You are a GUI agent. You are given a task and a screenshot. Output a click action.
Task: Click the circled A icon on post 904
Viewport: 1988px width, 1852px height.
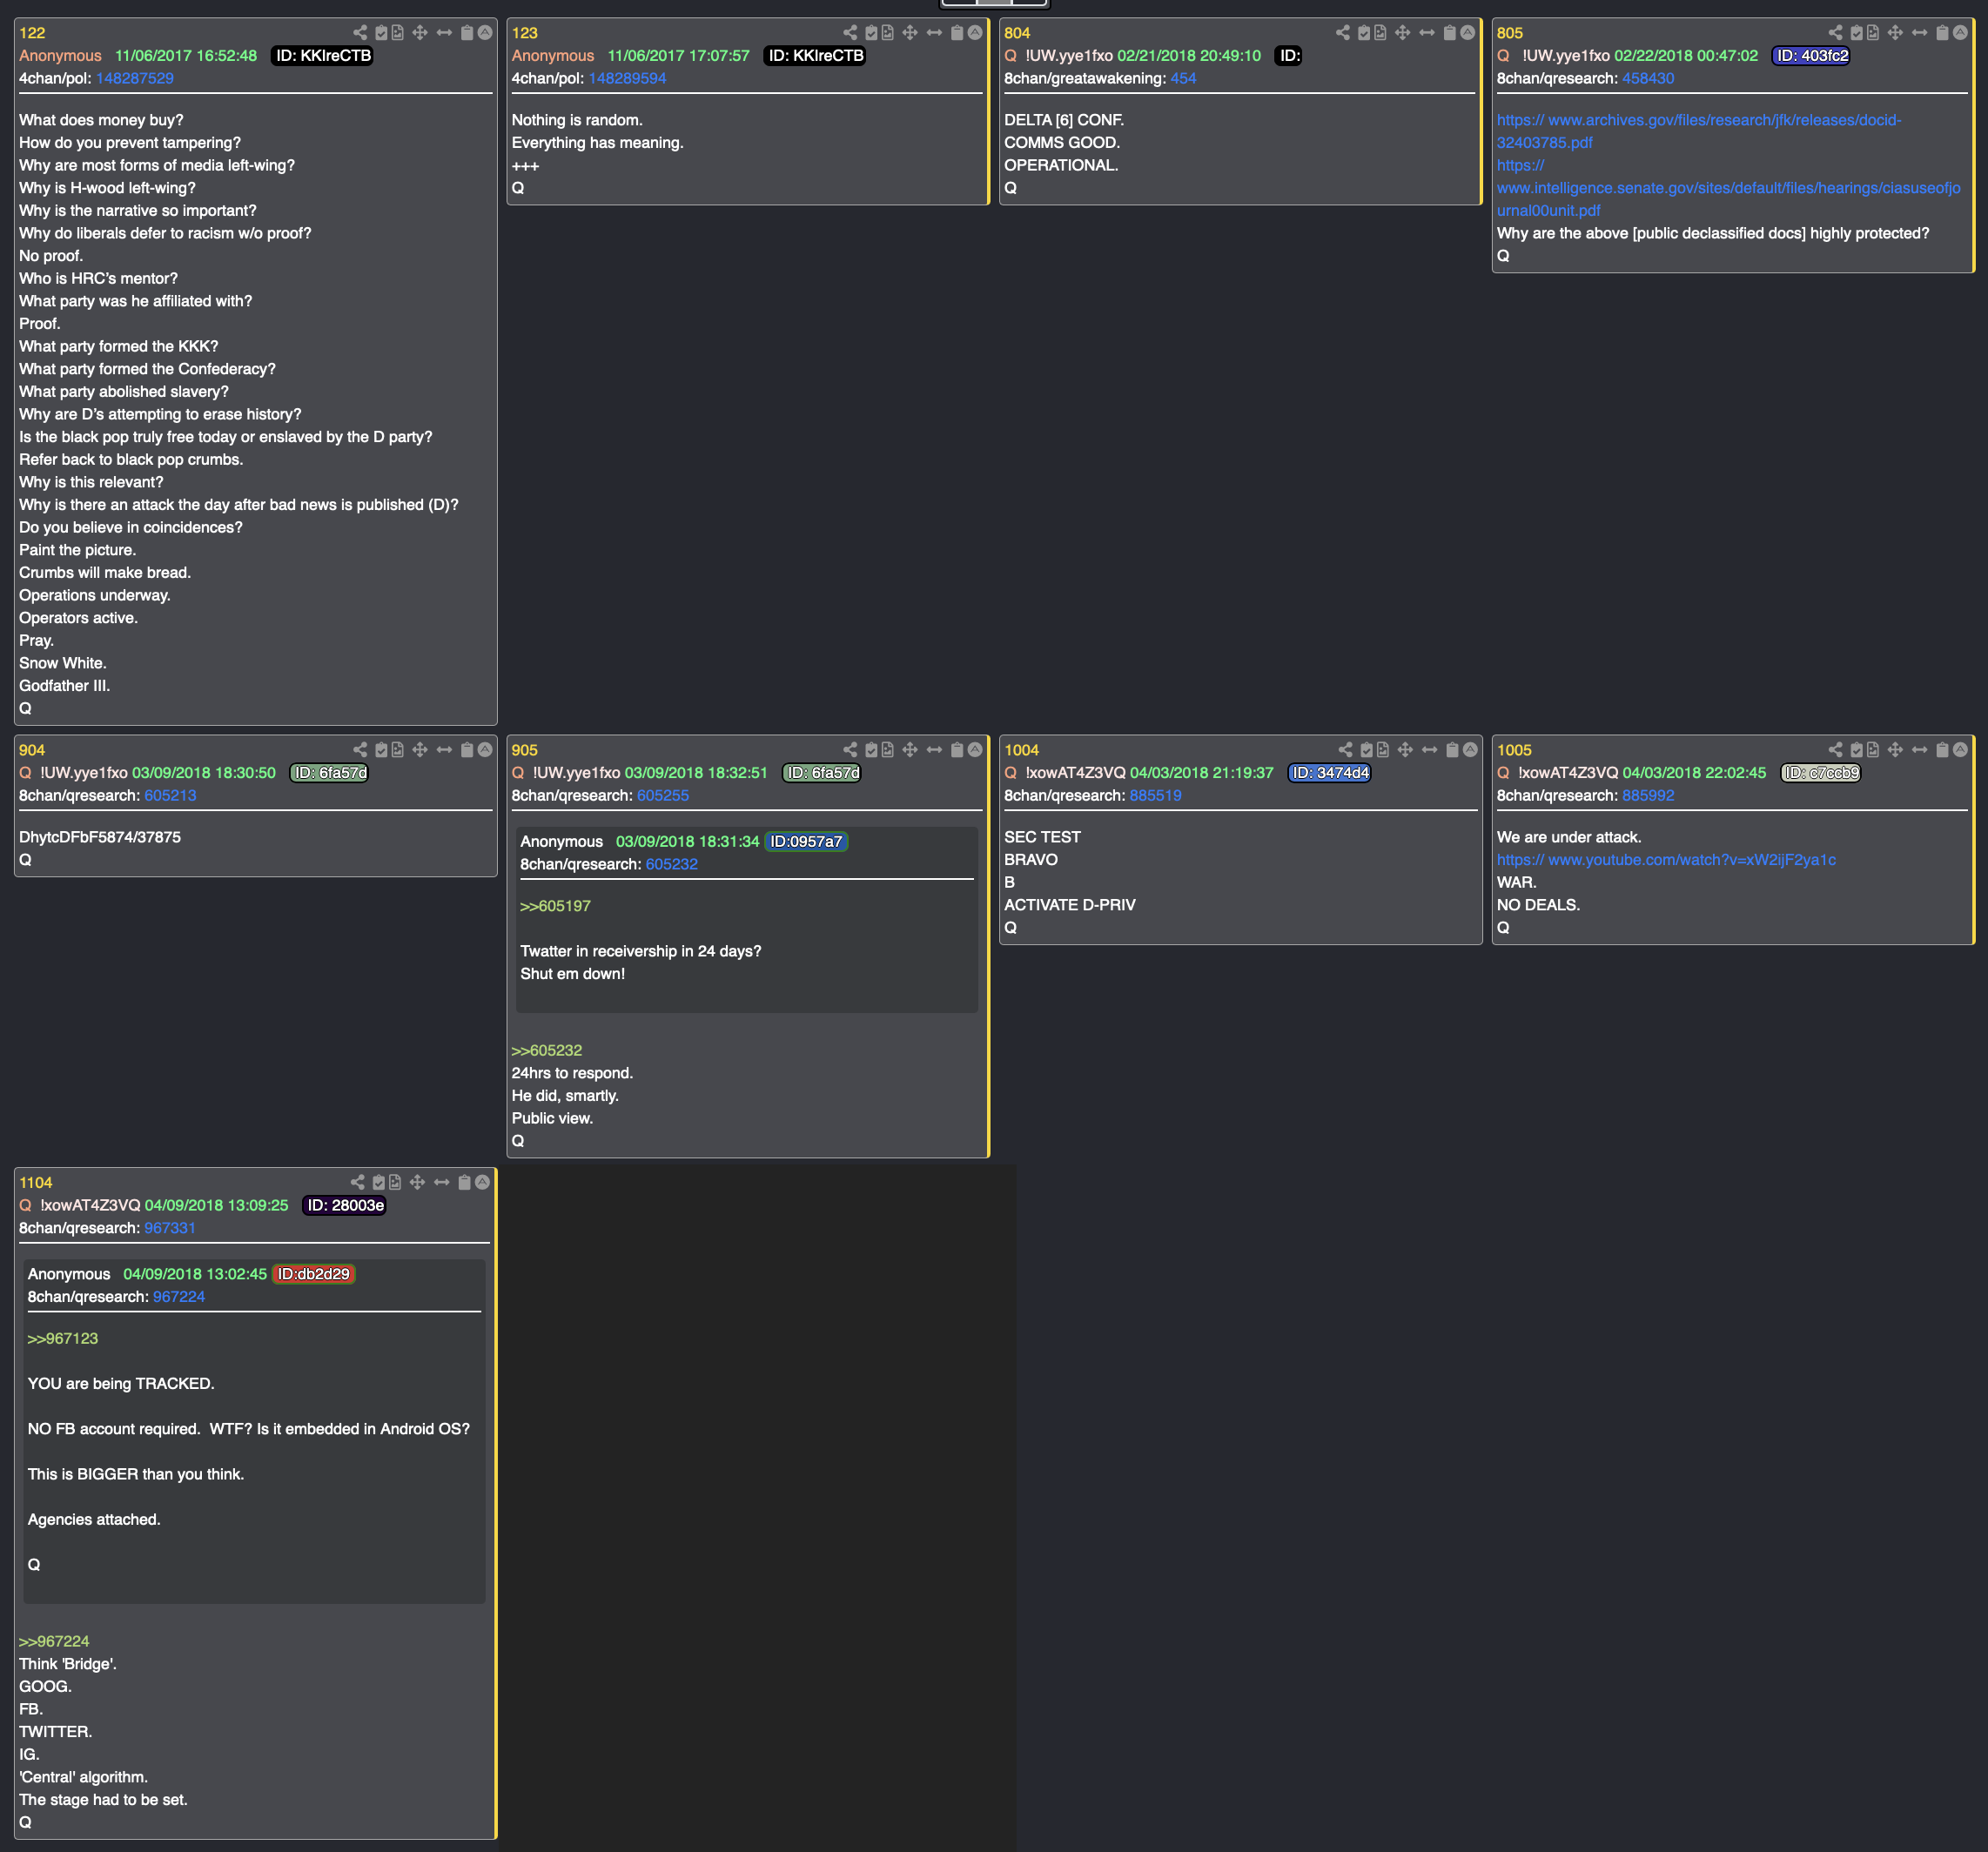(x=485, y=750)
